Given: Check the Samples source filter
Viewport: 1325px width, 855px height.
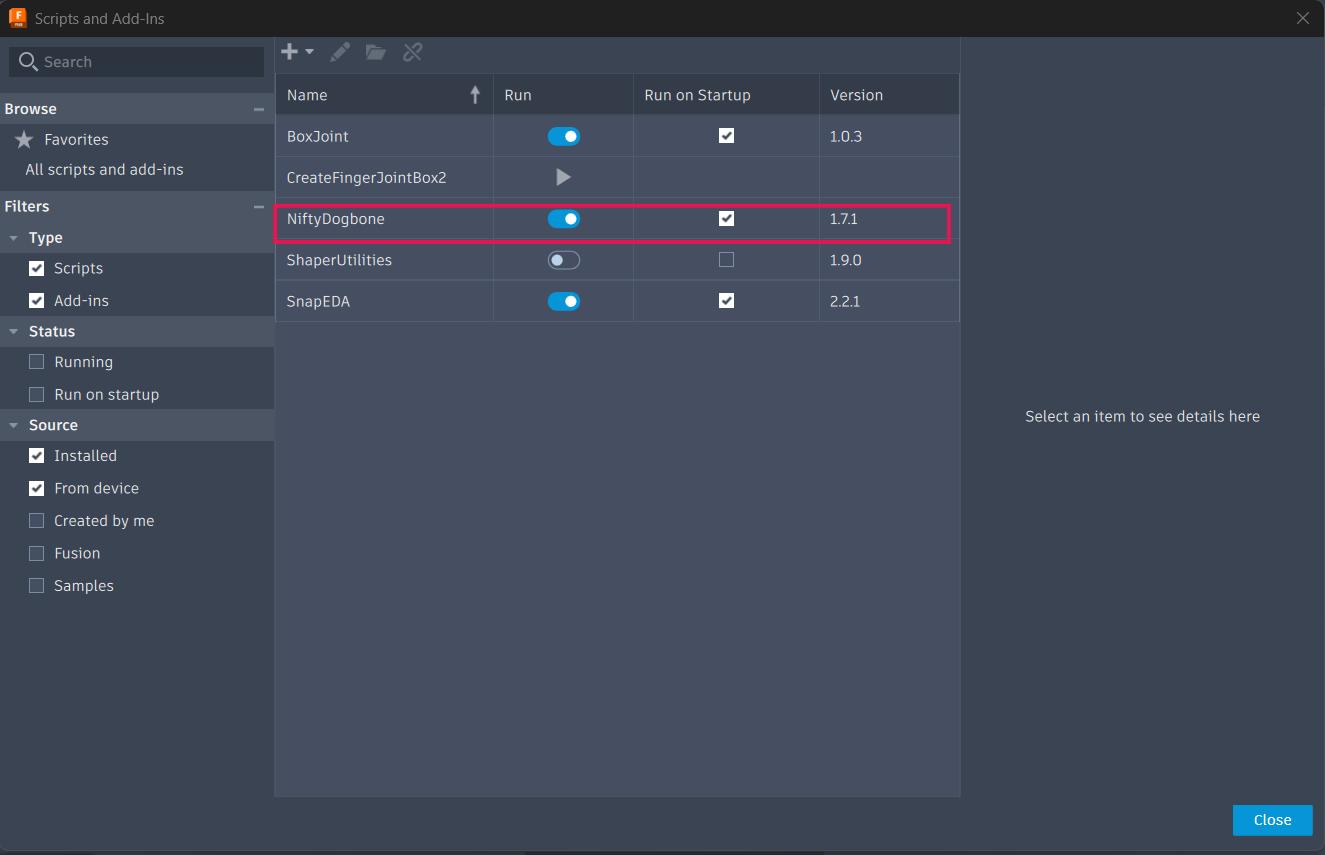Looking at the screenshot, I should pyautogui.click(x=37, y=586).
